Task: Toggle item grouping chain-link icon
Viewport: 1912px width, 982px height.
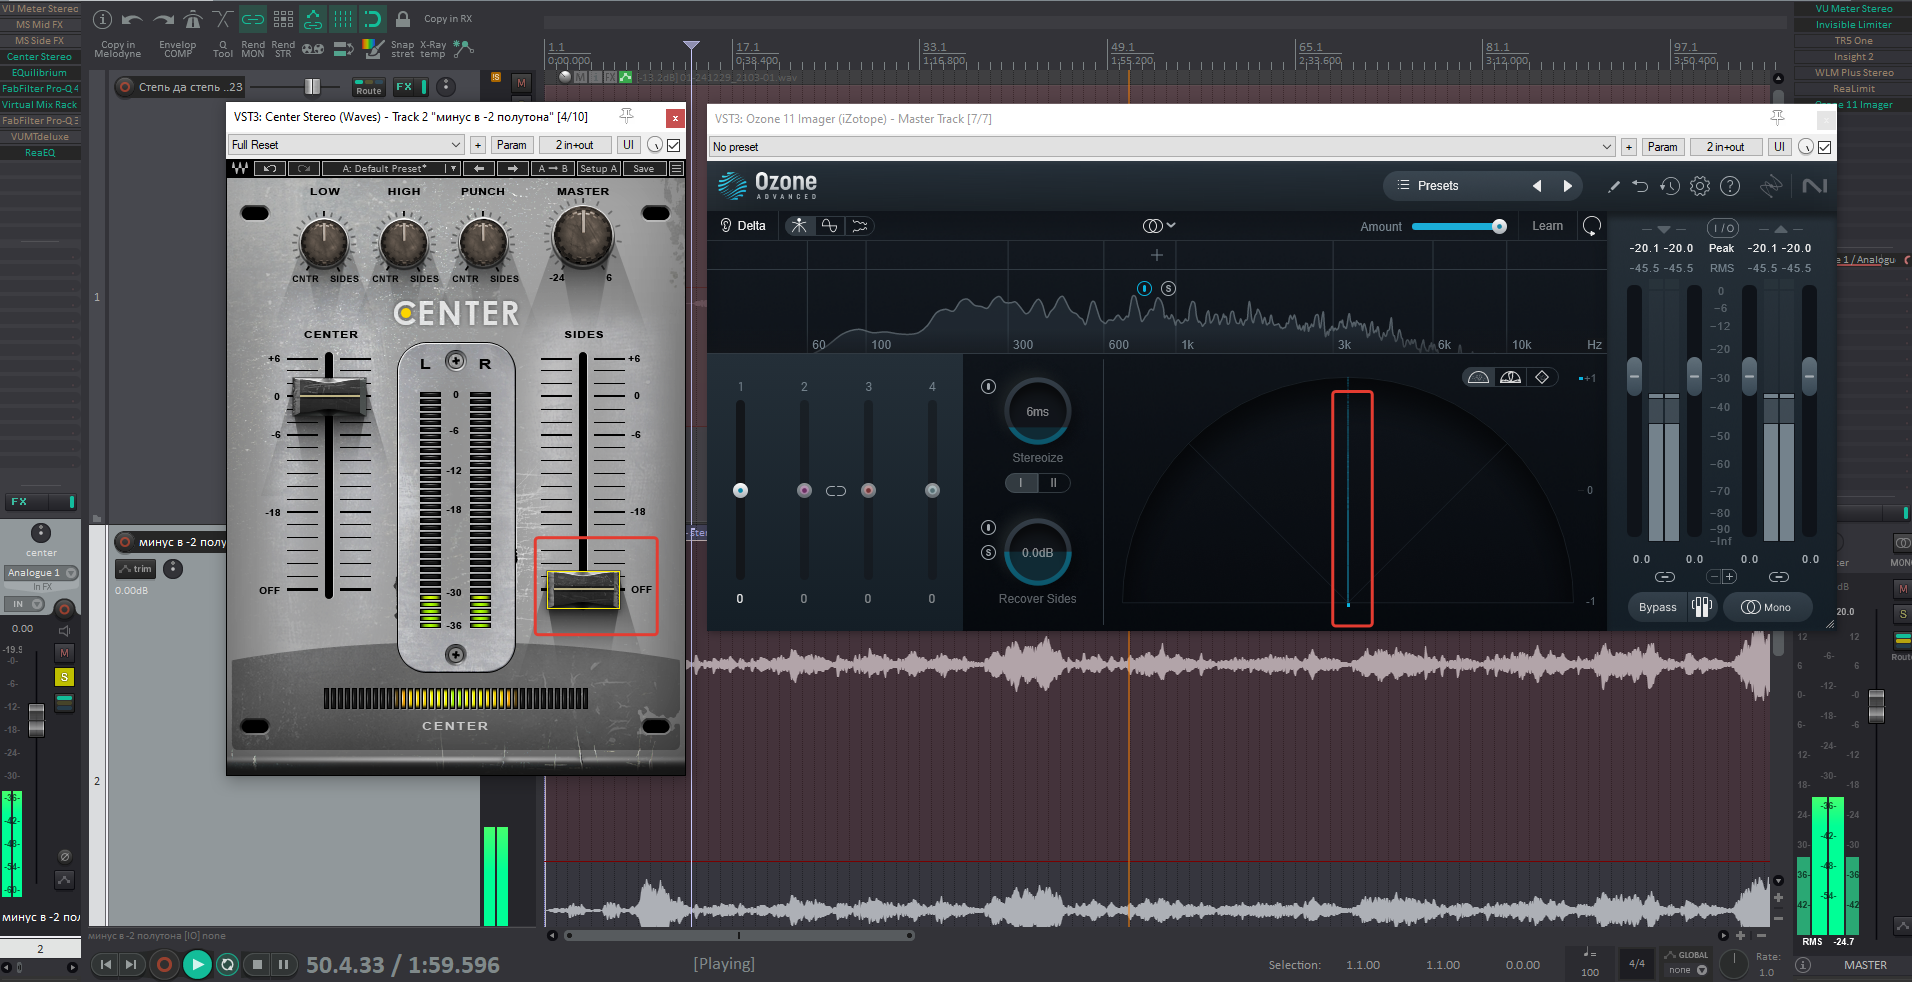Action: [x=253, y=19]
